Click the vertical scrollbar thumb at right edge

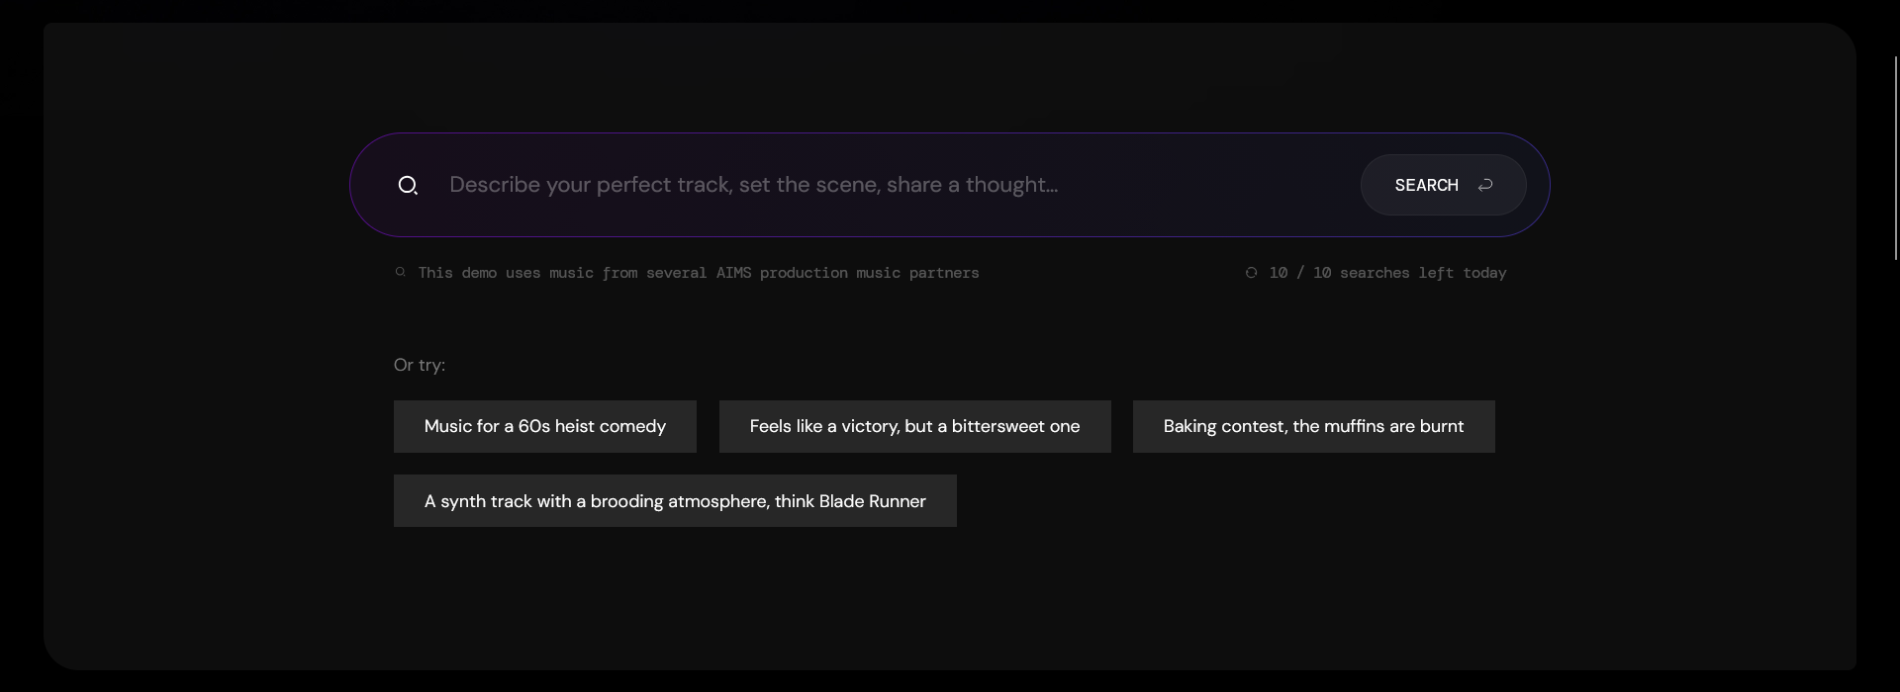pyautogui.click(x=1895, y=158)
